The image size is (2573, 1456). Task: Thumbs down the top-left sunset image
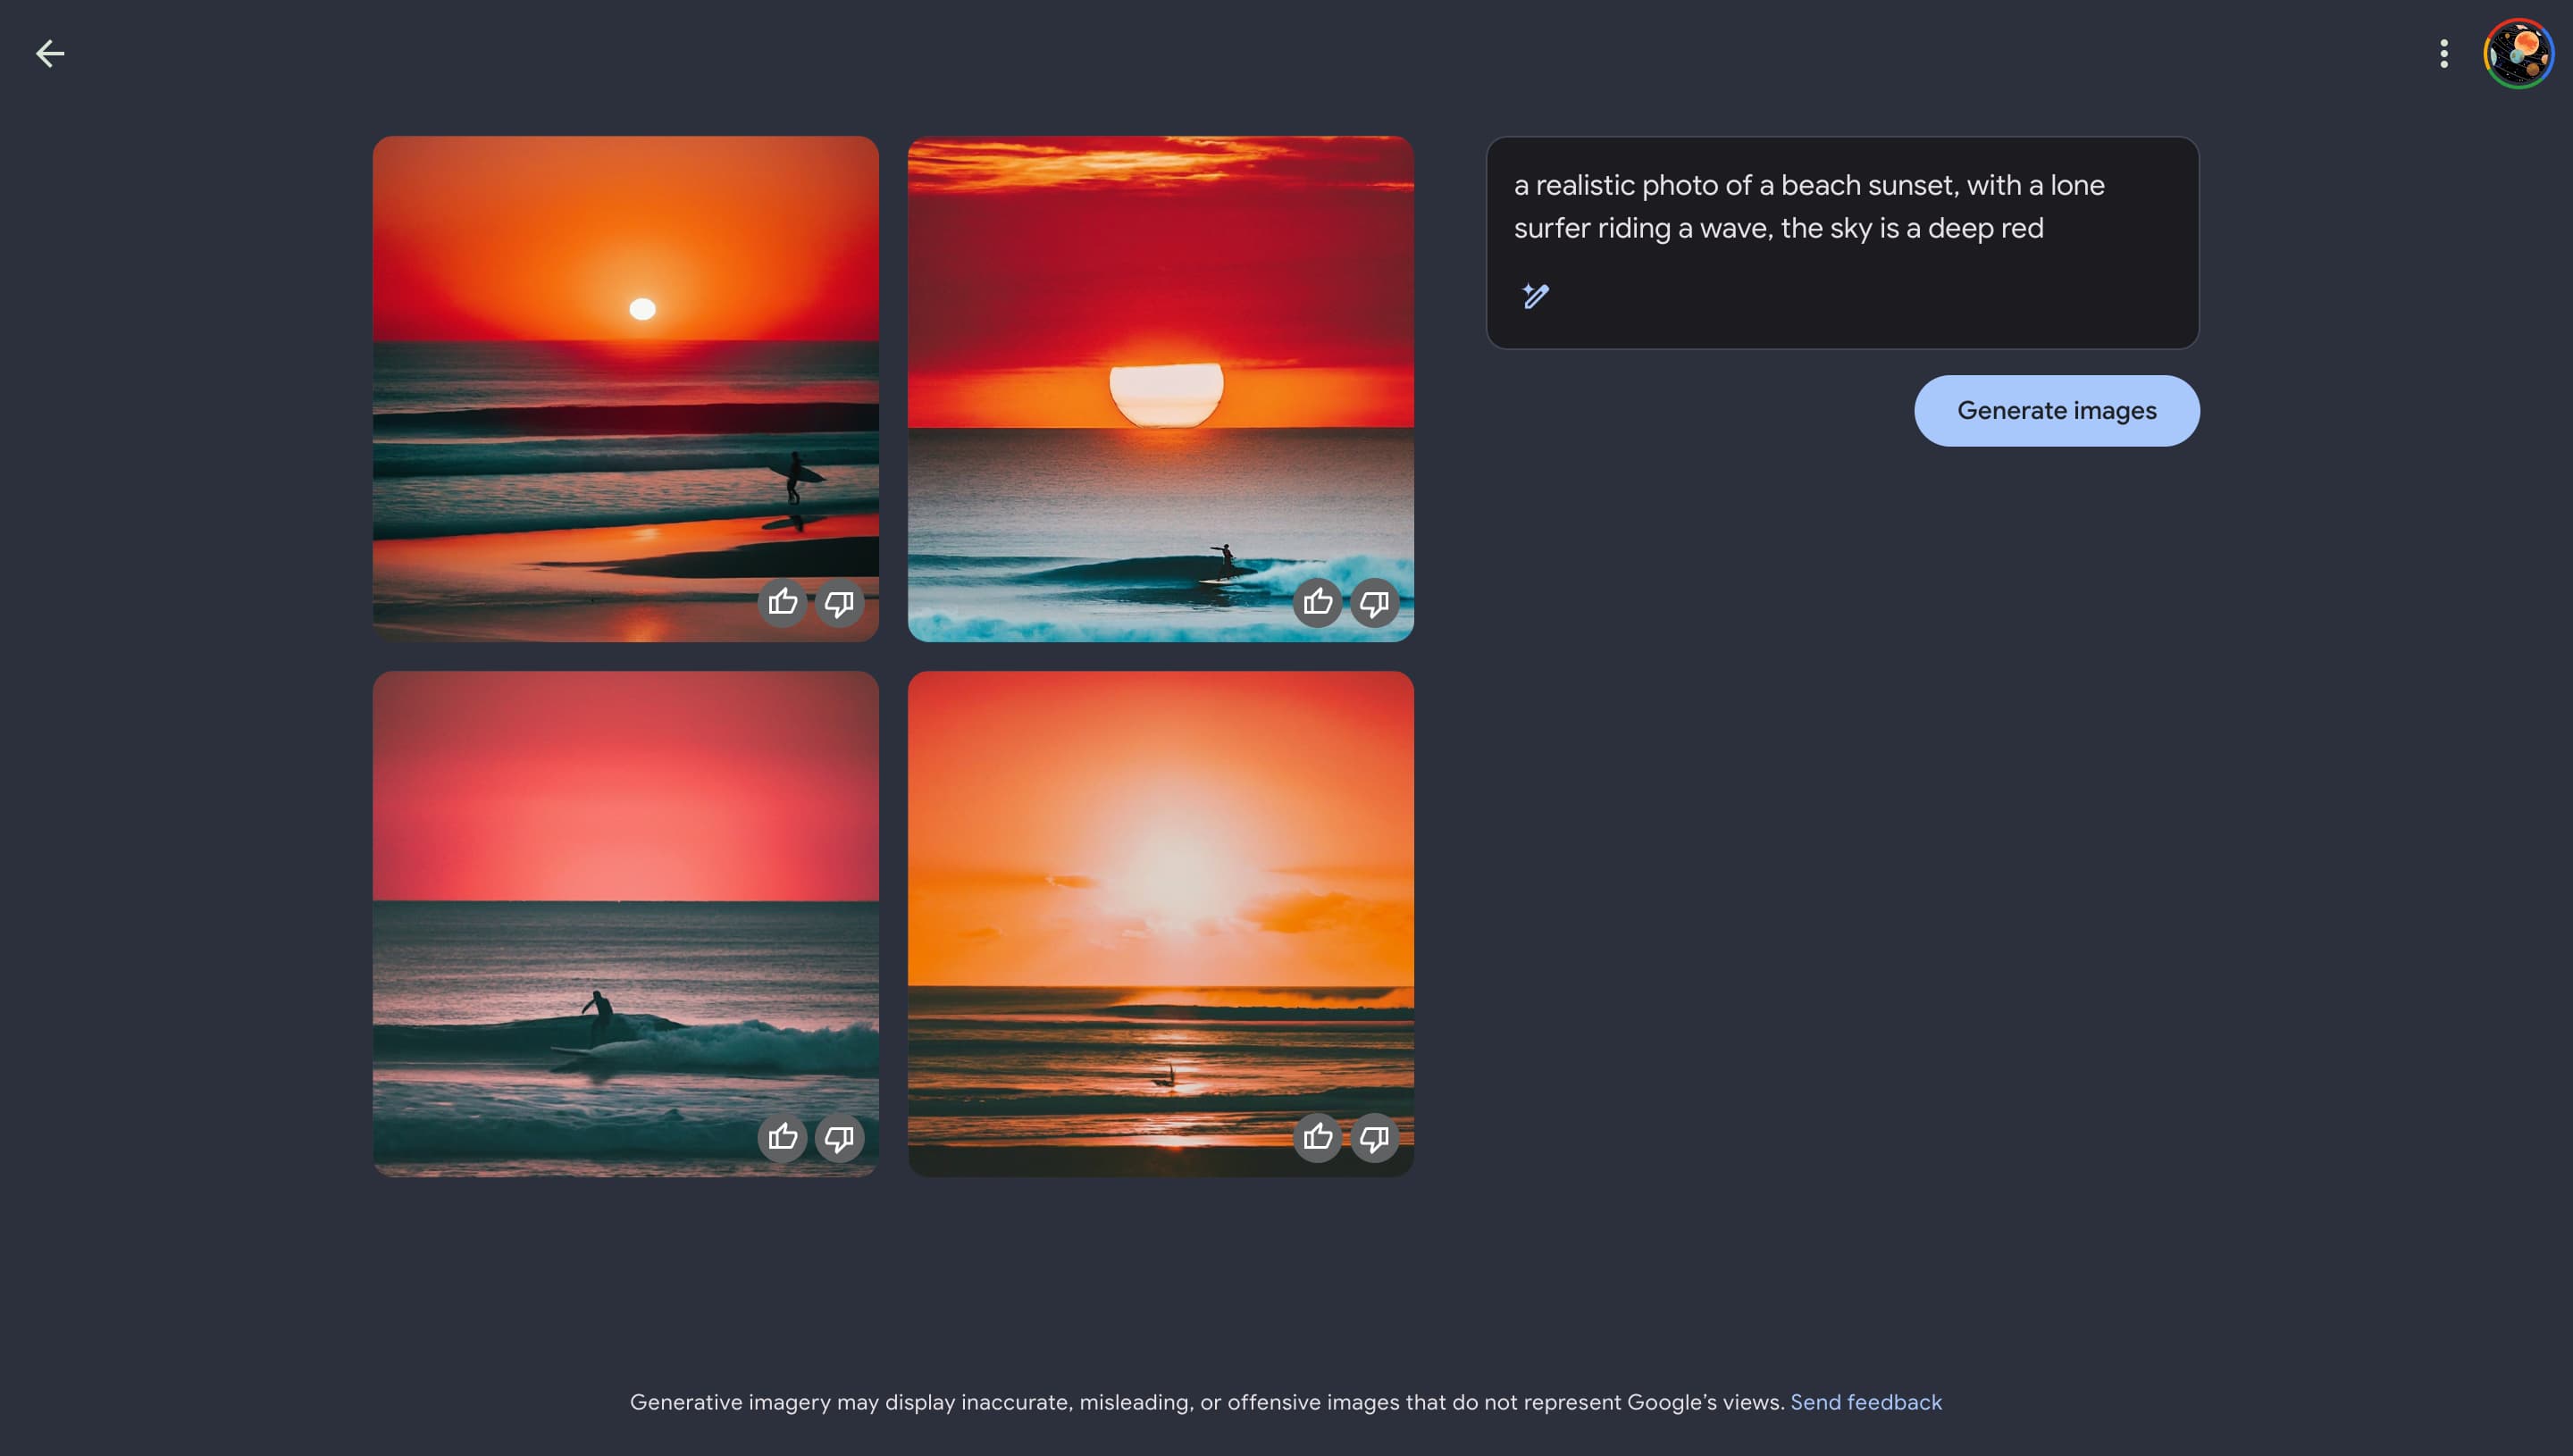(x=839, y=603)
